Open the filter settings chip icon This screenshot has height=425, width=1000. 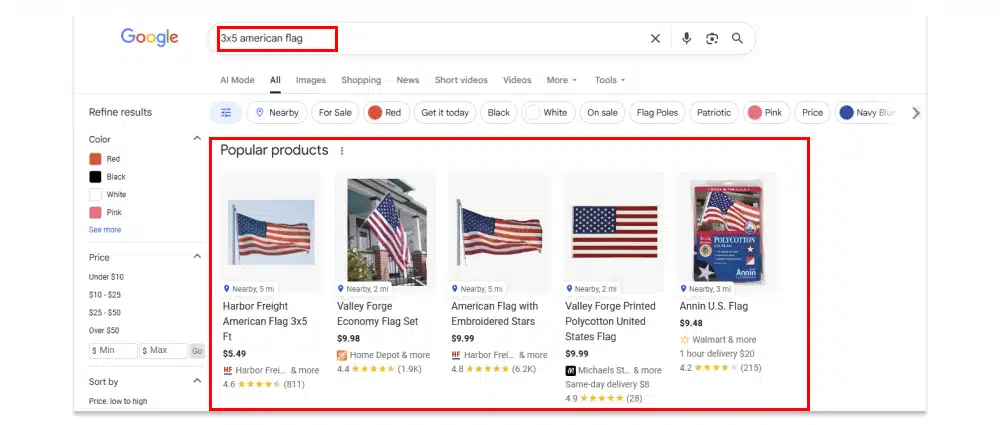226,113
